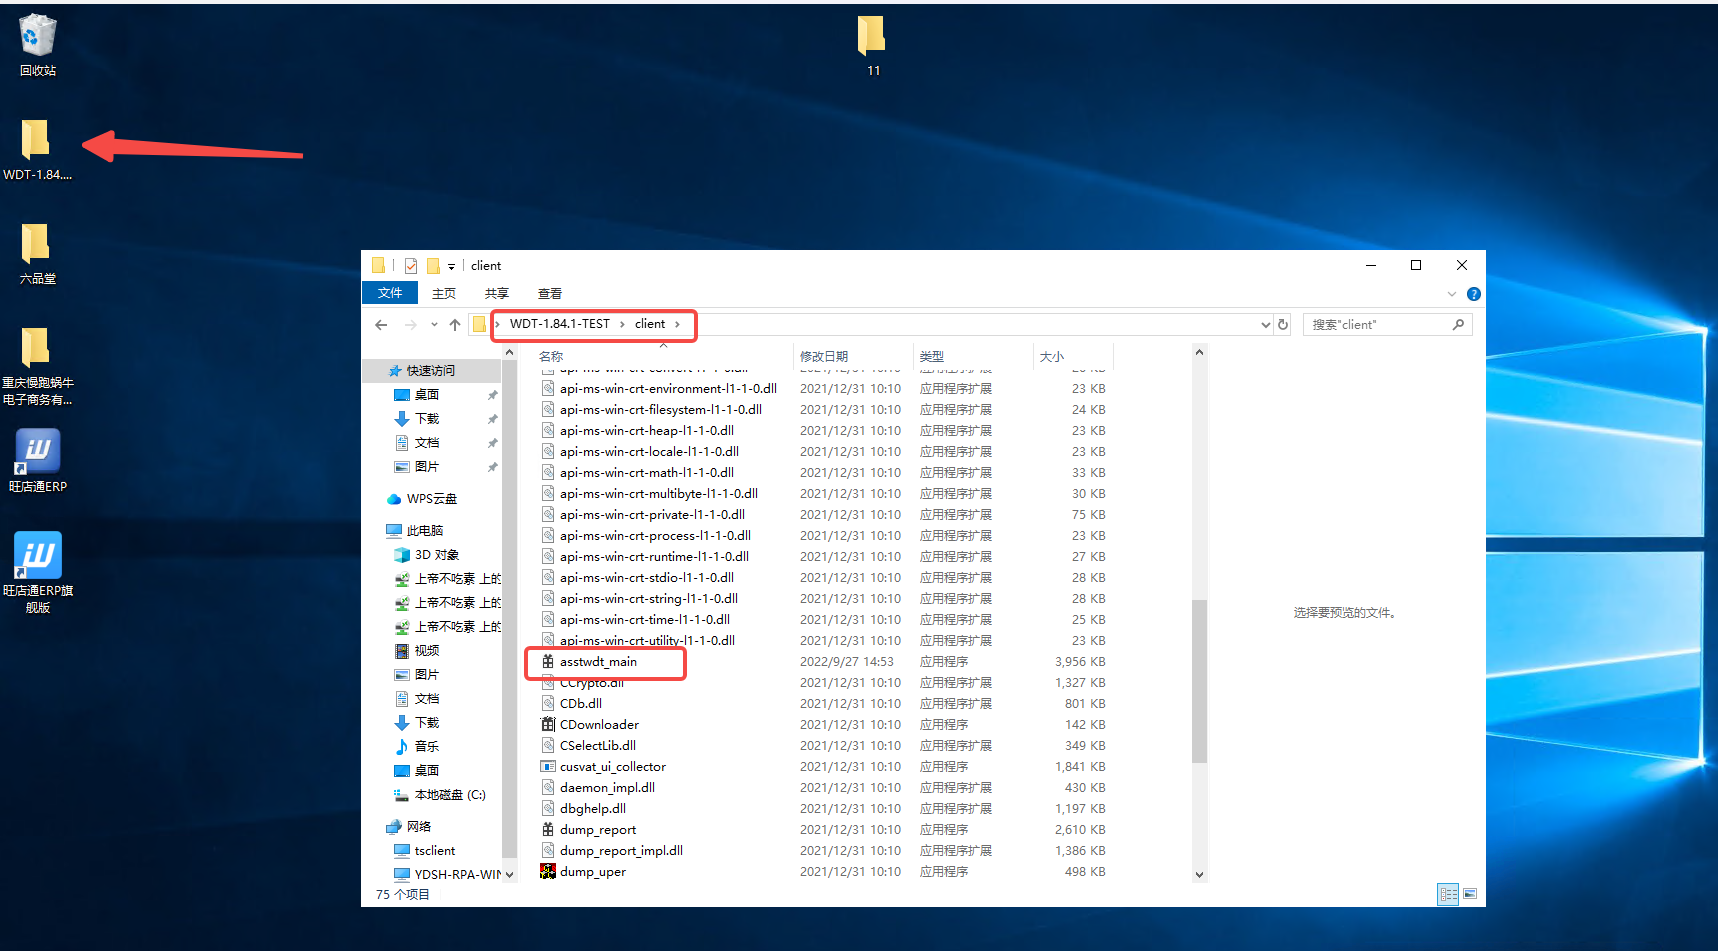Screen dimensions: 1718x951
Task: Select api-ms-win-crt-math-l1-1-0.dll file row
Action: coord(823,473)
